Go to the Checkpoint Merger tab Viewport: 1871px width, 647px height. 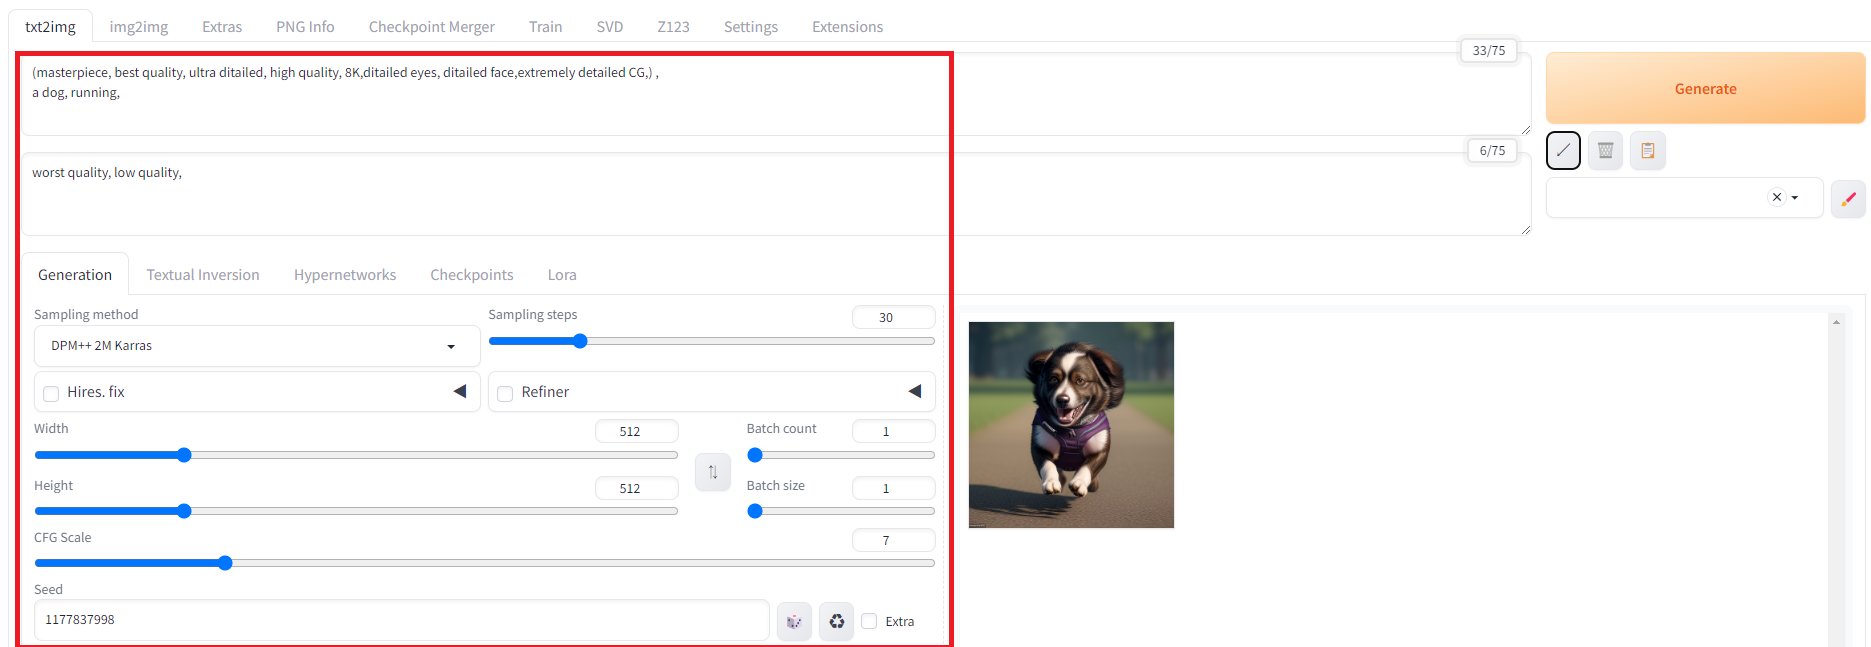(x=432, y=27)
